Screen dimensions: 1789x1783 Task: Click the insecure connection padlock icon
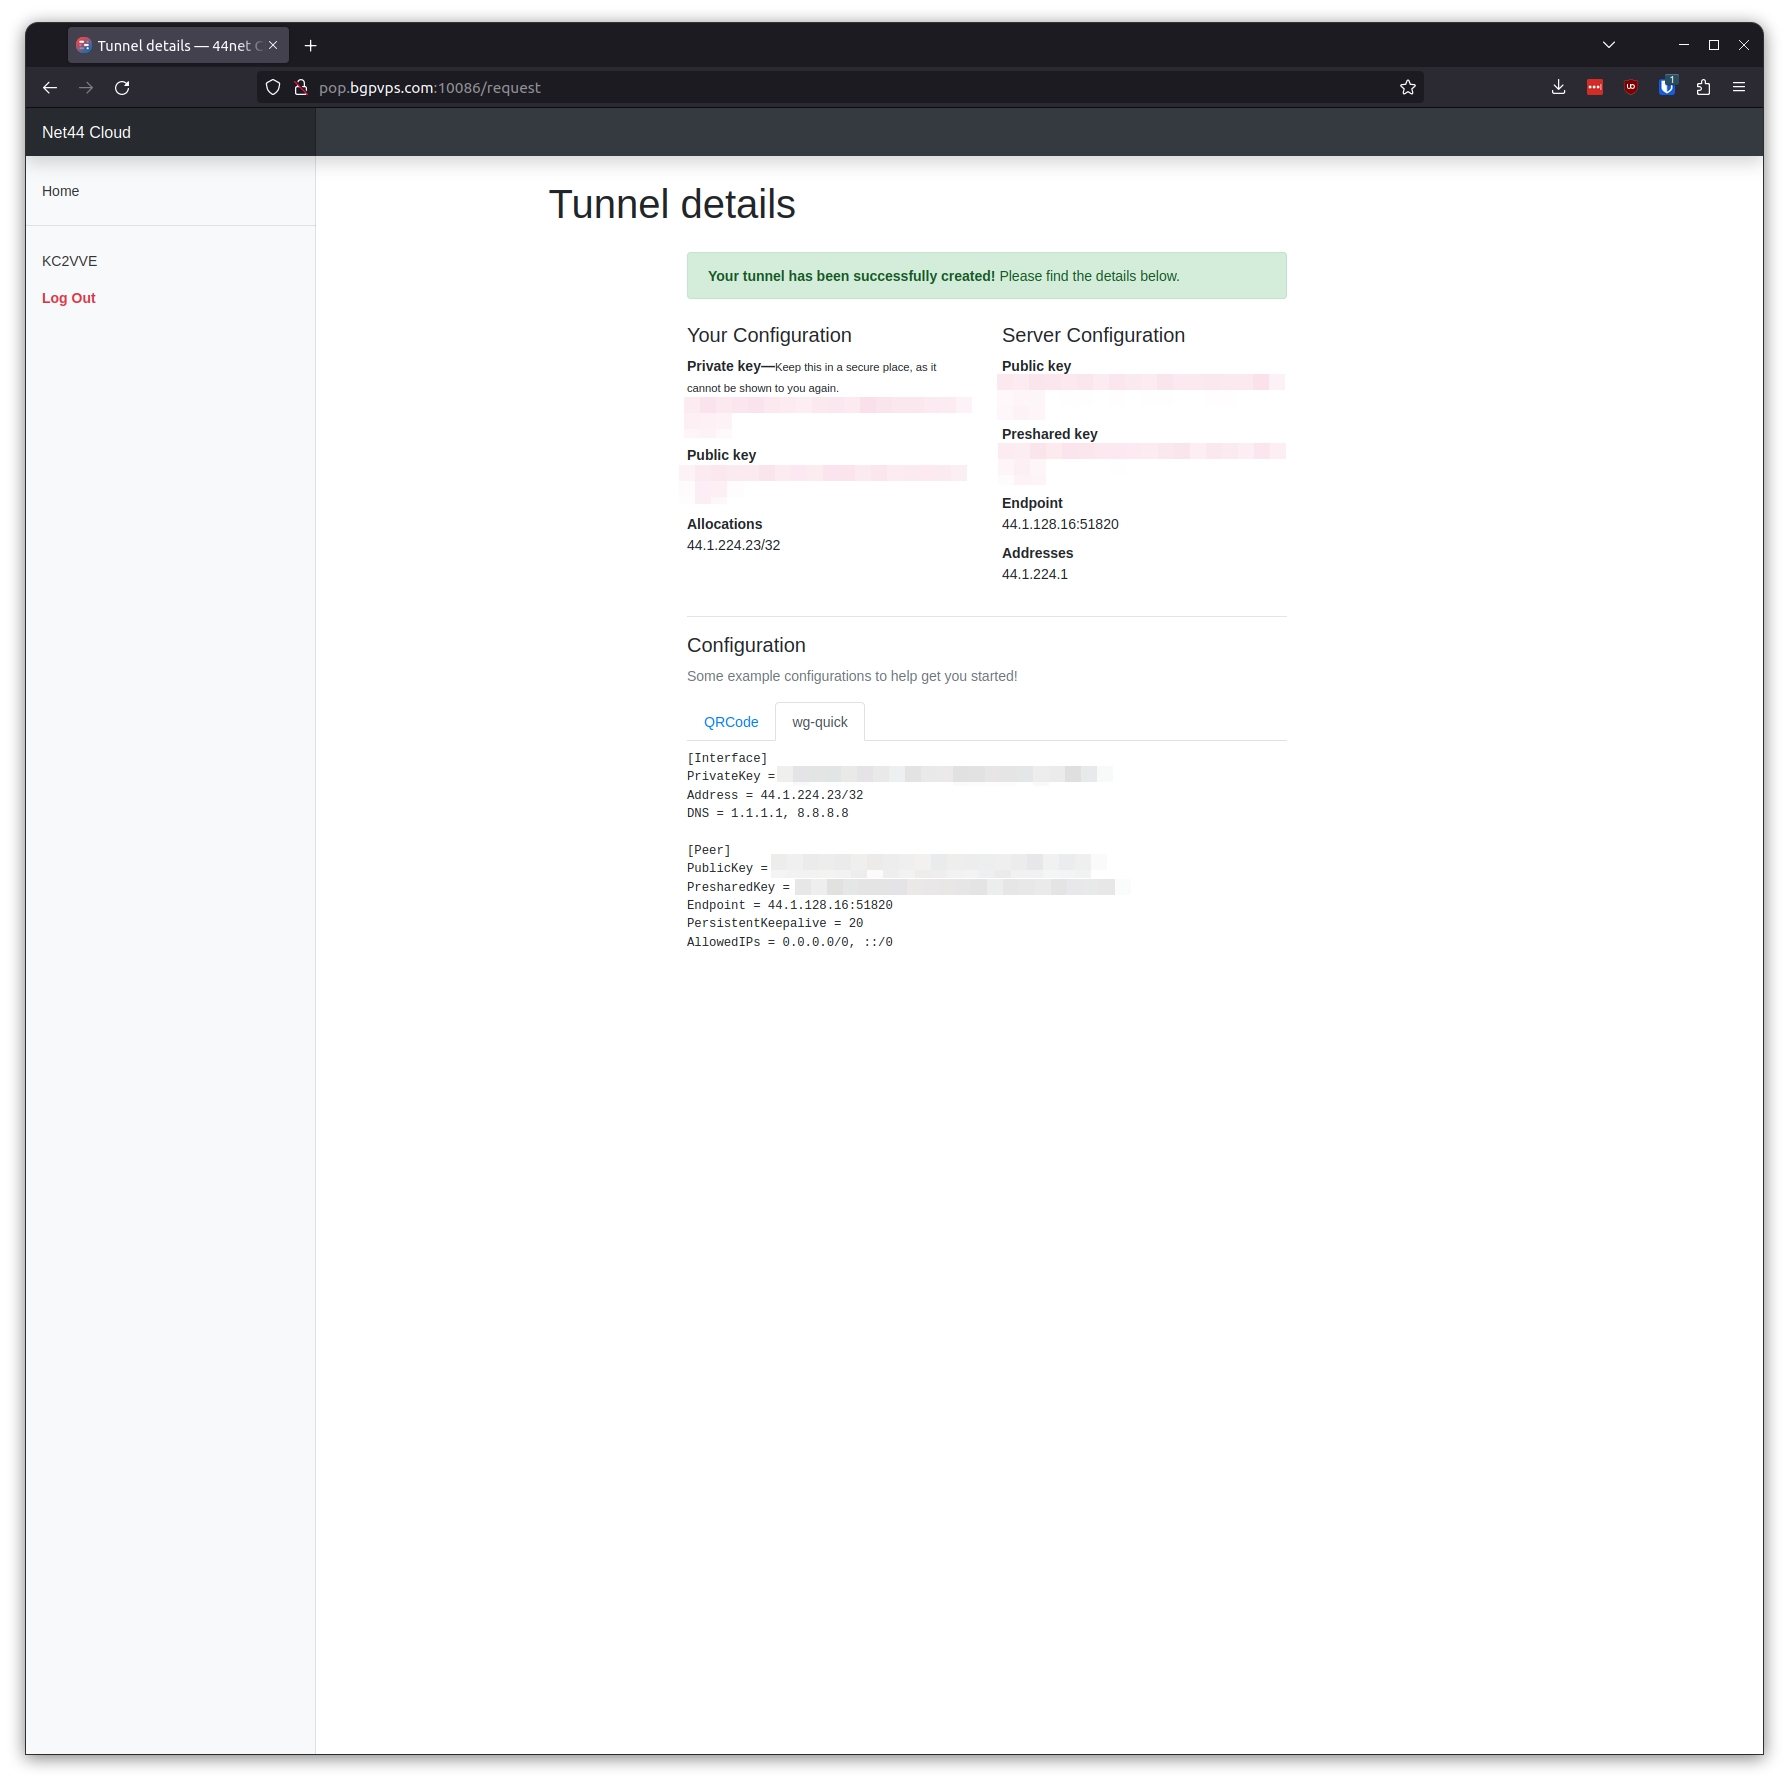300,88
